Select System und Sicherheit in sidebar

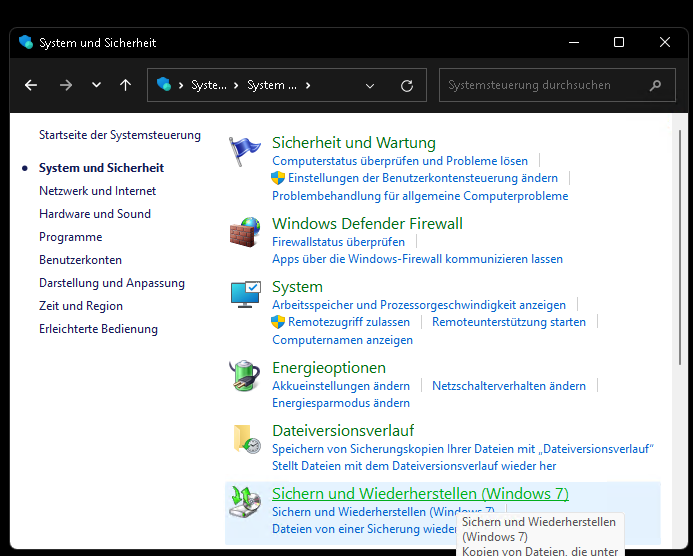pyautogui.click(x=101, y=168)
